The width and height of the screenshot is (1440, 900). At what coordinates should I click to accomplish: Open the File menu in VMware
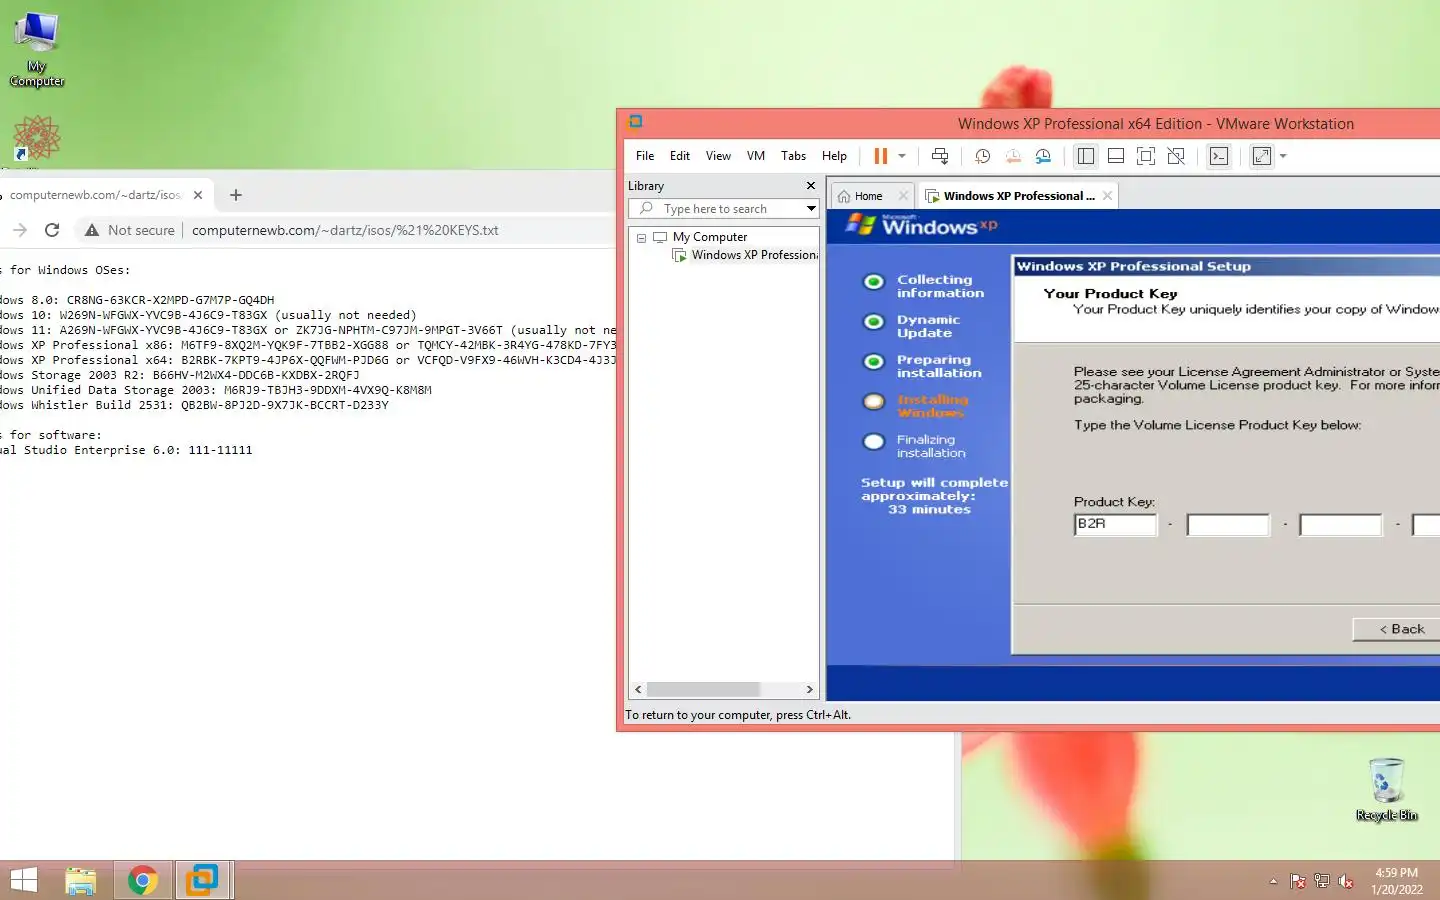(645, 156)
